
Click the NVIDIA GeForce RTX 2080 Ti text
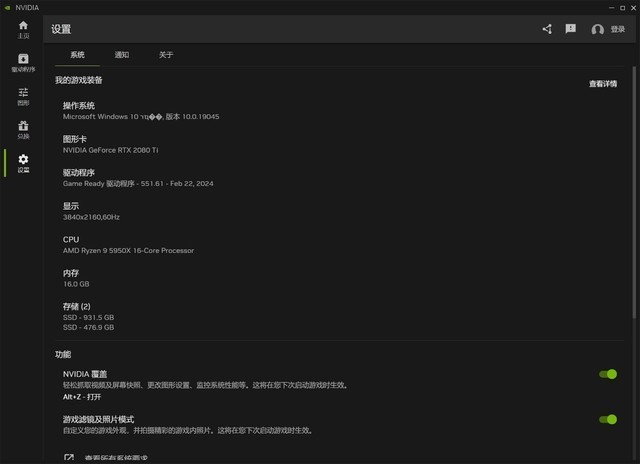[110, 150]
